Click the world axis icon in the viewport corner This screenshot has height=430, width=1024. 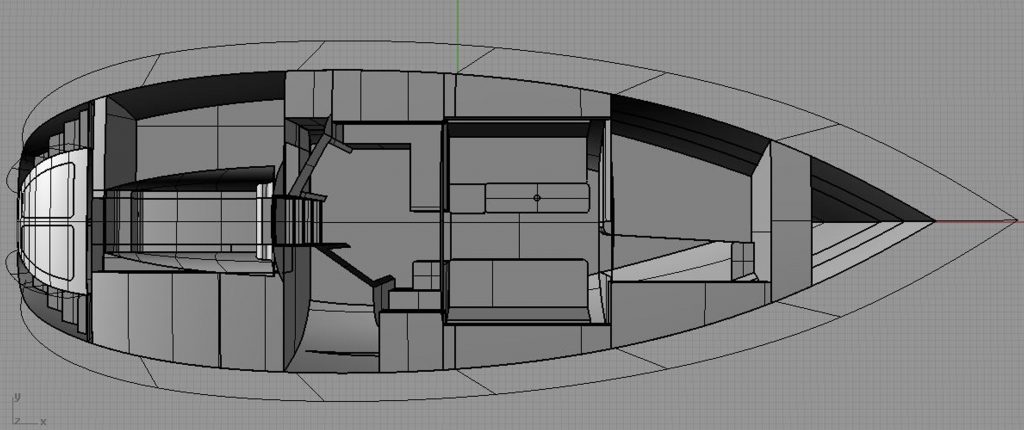pos(27,410)
